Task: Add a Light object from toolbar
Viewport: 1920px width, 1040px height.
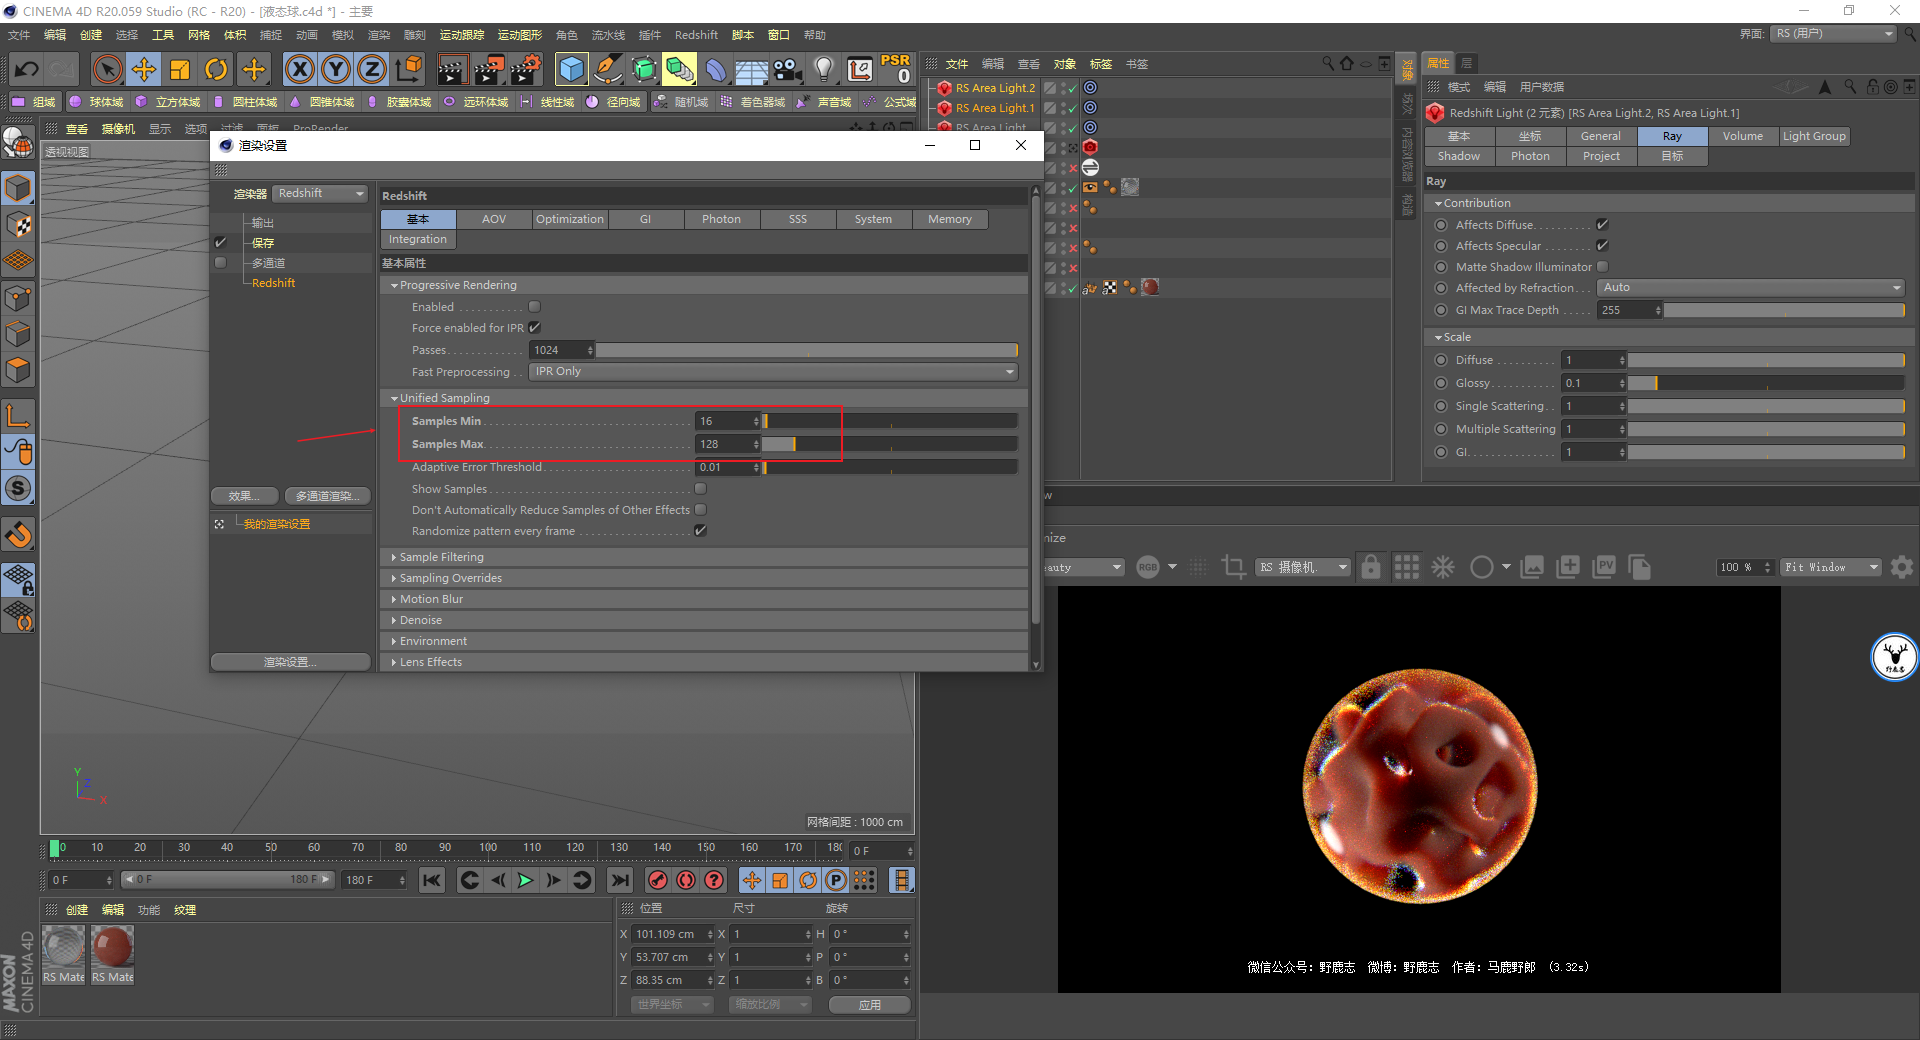Action: coord(824,69)
